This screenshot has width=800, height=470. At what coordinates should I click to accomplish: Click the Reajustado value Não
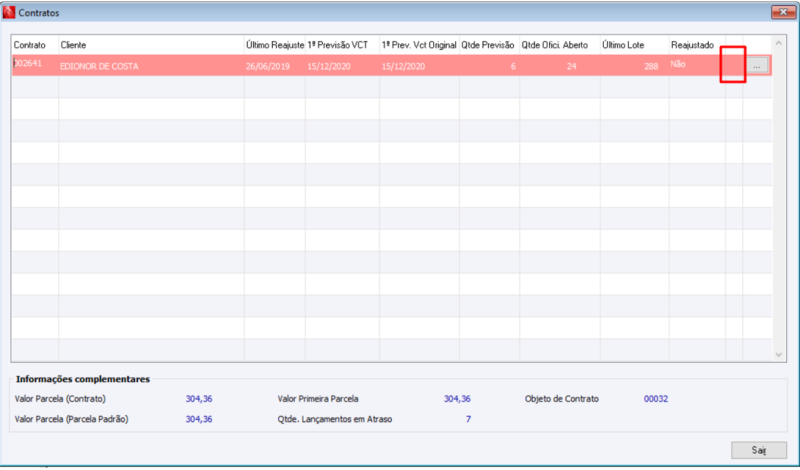click(679, 64)
